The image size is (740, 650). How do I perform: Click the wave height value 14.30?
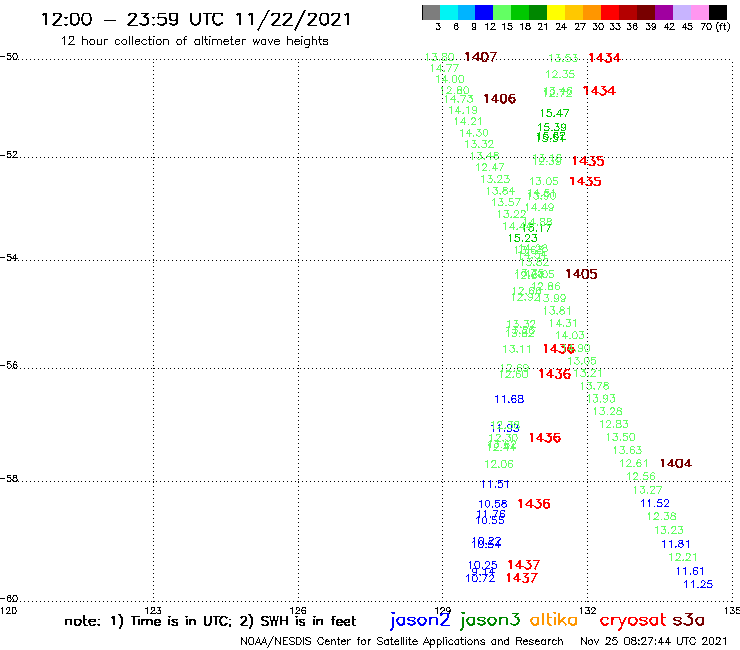point(474,133)
